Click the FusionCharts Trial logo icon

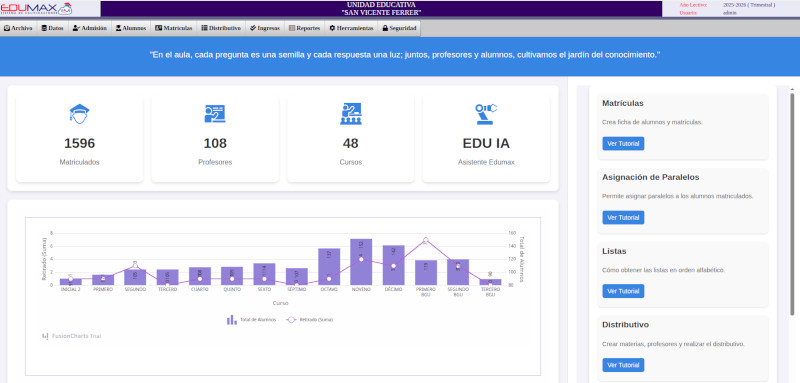click(x=45, y=336)
